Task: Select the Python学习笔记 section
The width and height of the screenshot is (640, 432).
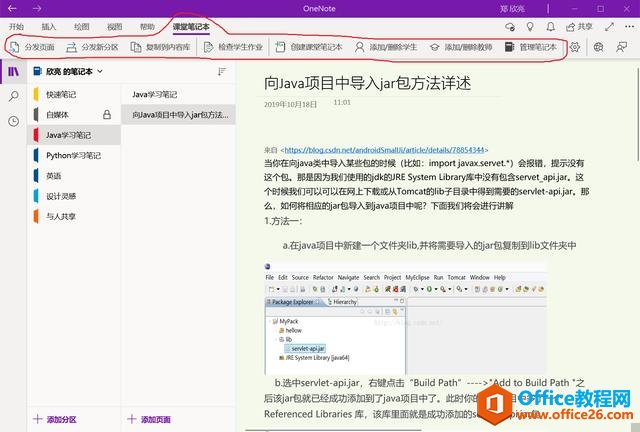Action: point(74,156)
